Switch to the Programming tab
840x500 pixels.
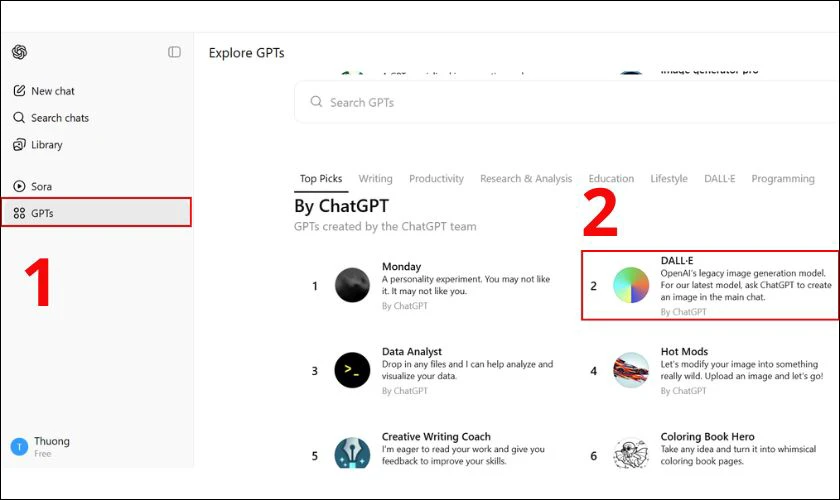coord(783,178)
